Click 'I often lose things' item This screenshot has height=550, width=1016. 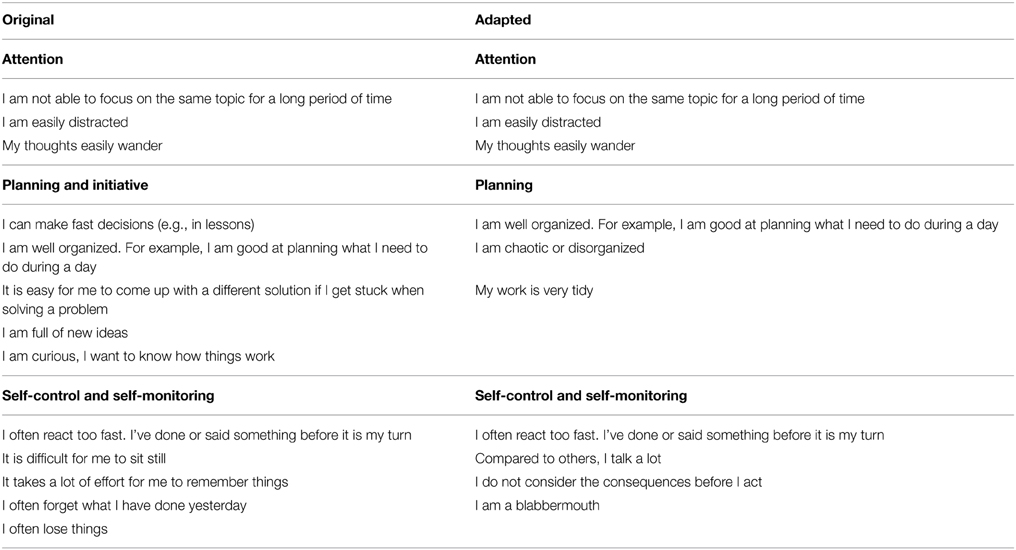[55, 528]
